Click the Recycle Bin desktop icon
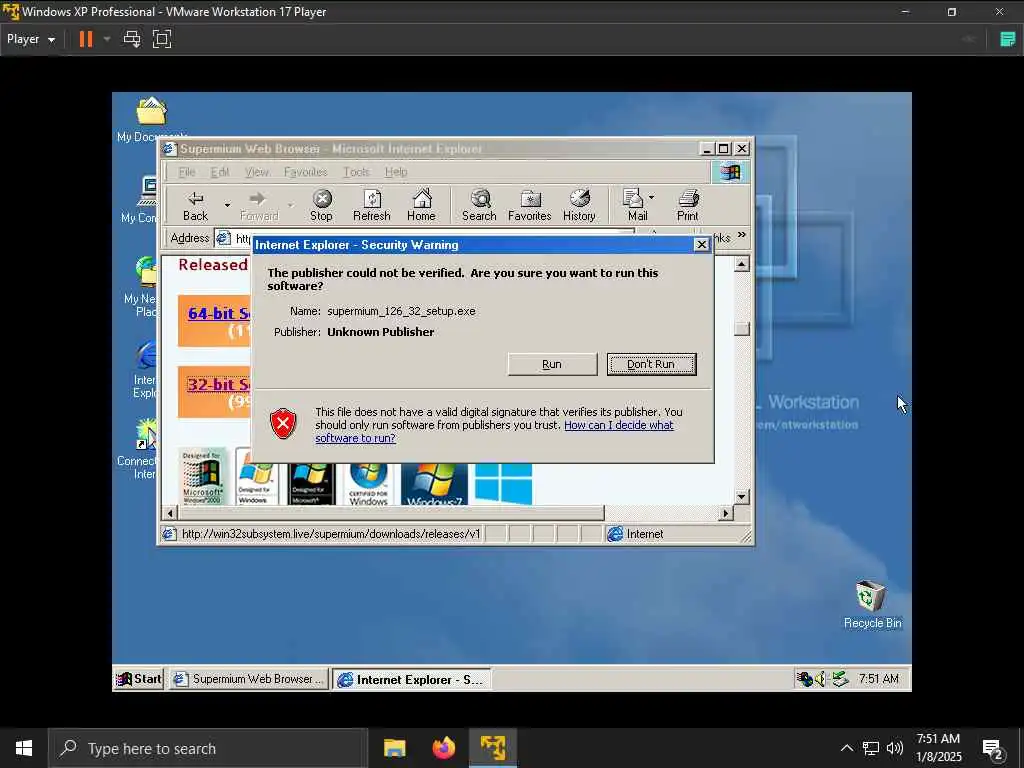 pyautogui.click(x=871, y=604)
